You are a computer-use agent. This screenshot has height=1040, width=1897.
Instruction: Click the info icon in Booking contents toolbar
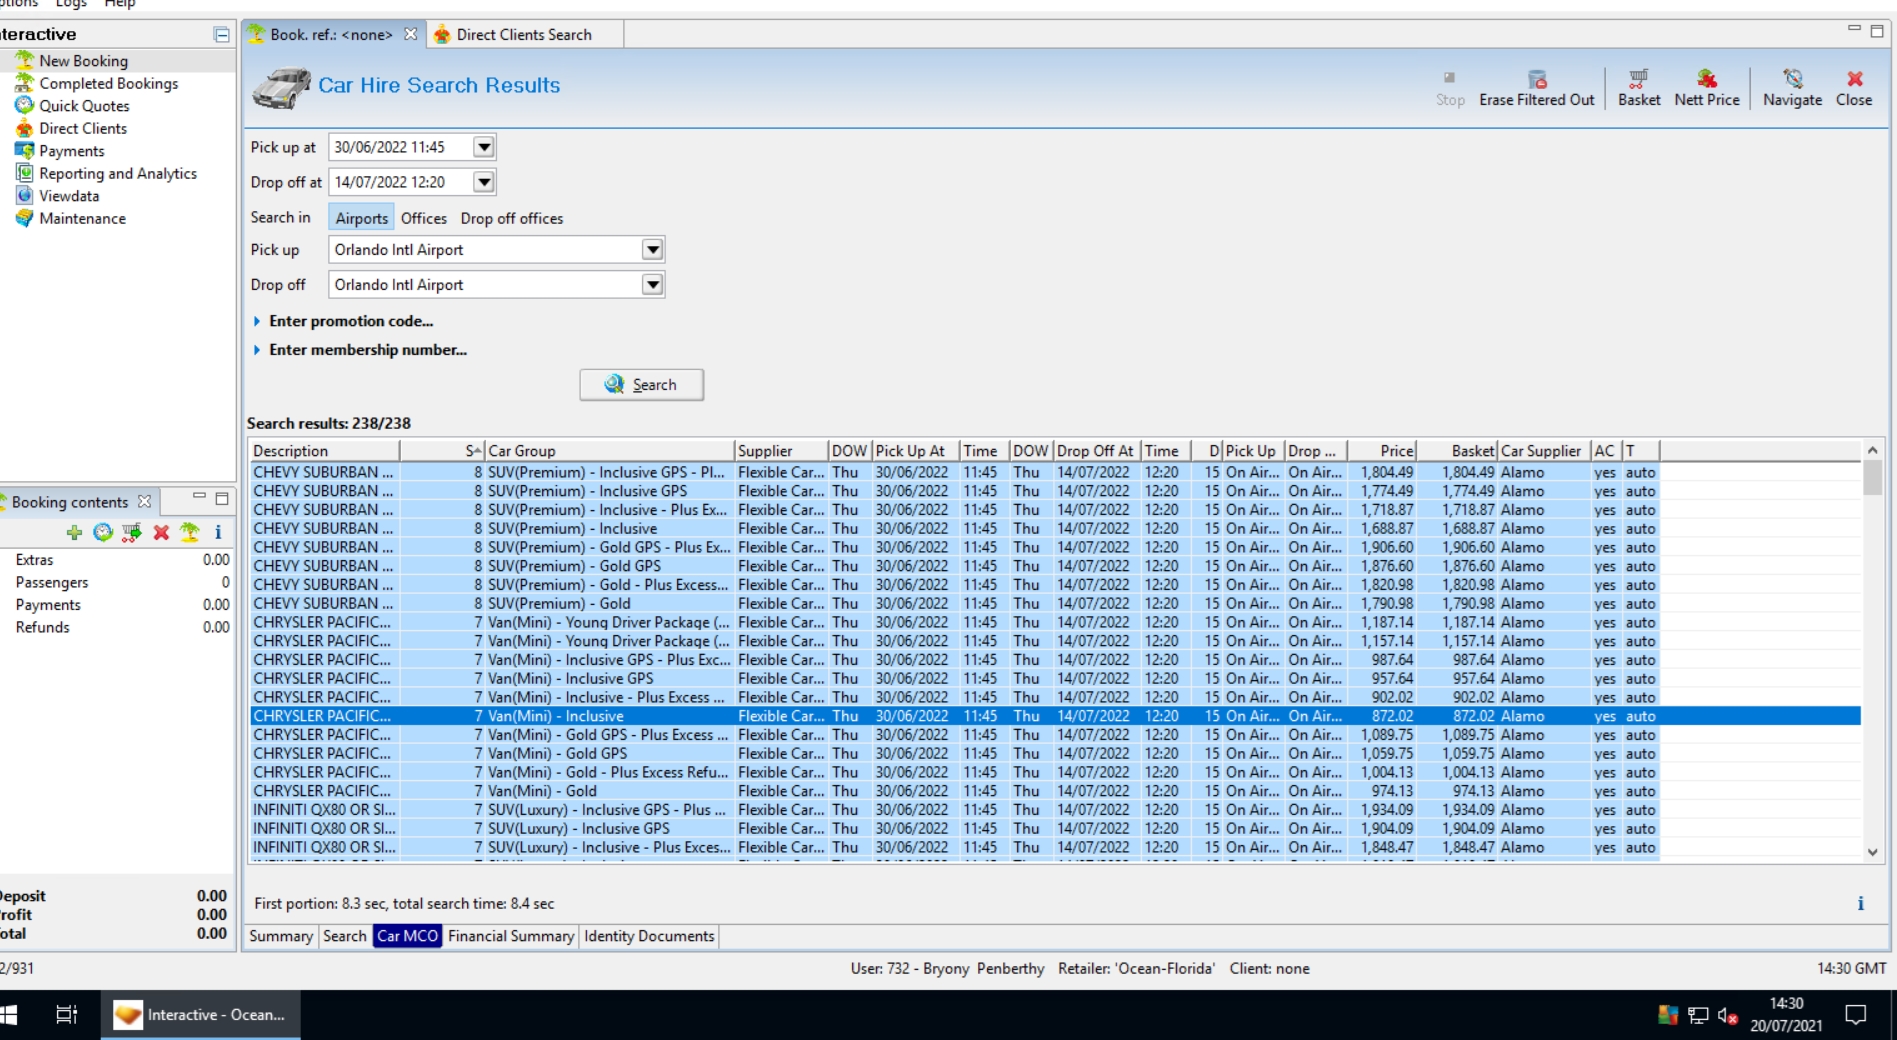point(218,533)
